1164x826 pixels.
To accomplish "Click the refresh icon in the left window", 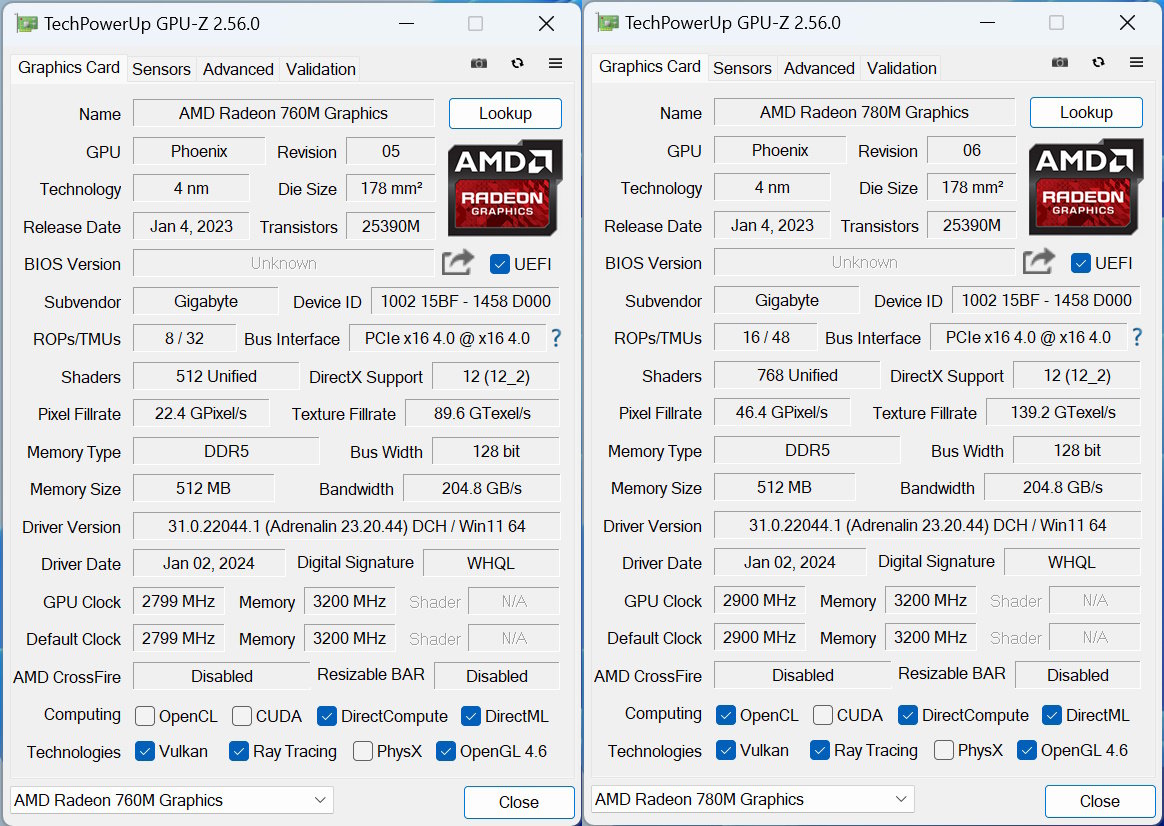I will tap(517, 63).
